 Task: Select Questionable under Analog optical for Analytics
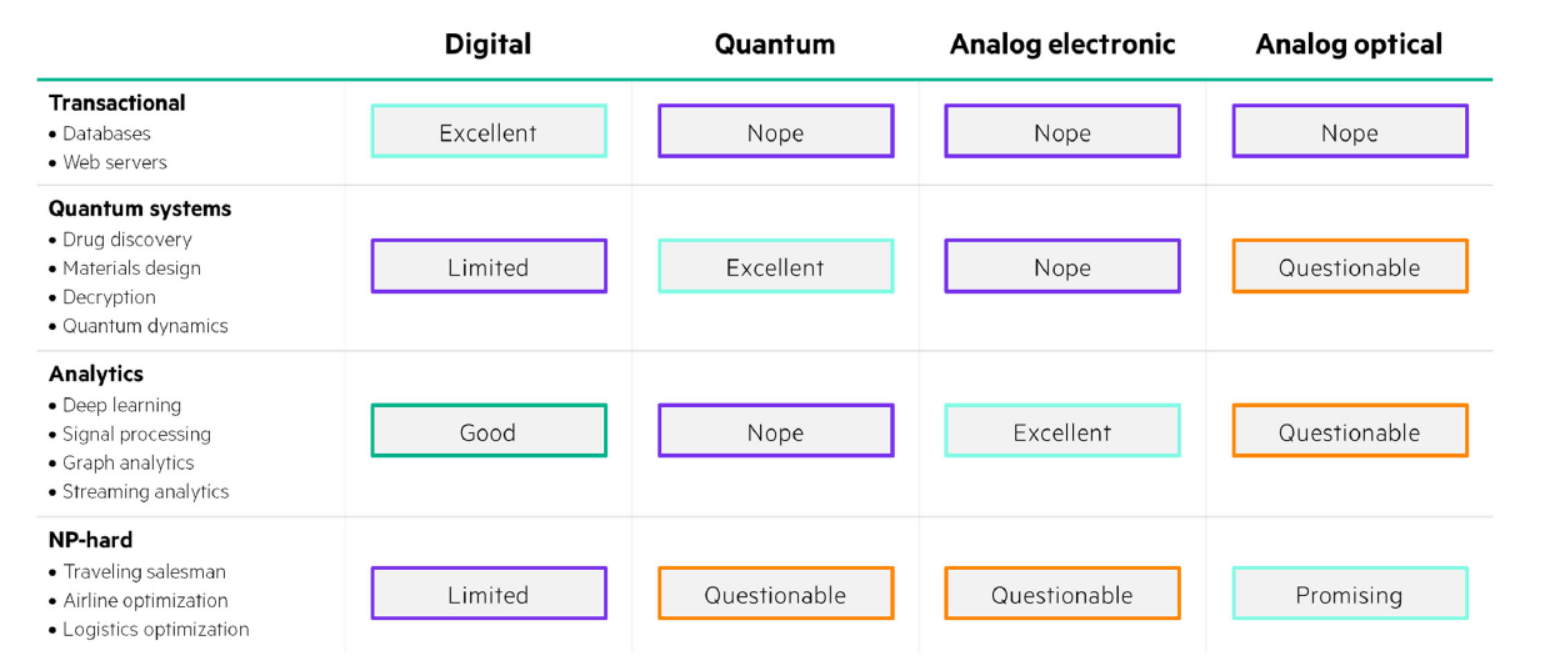coord(1349,431)
